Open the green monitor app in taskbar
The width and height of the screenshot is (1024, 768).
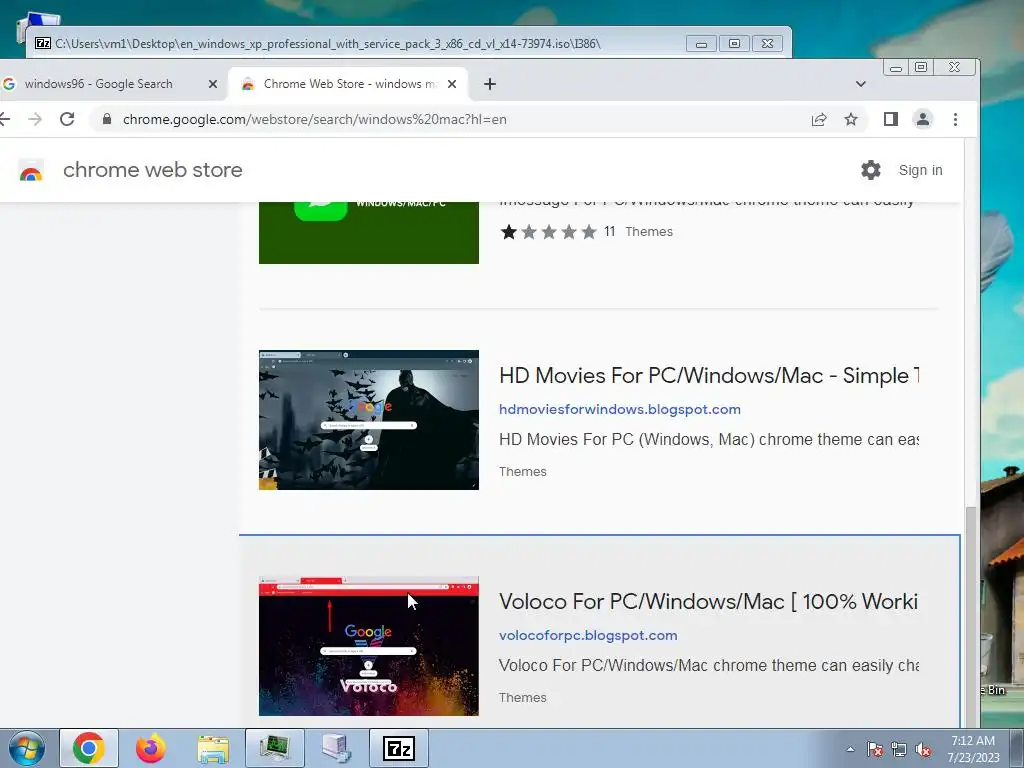(275, 748)
